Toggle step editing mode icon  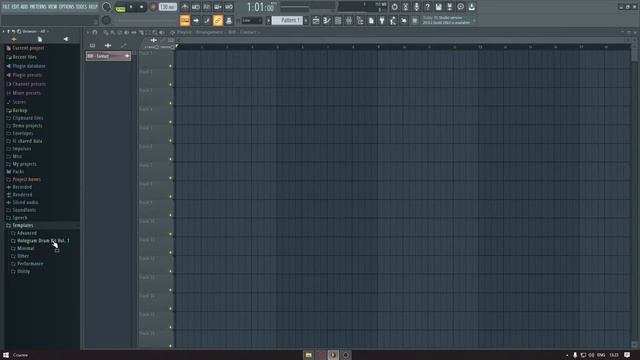[207, 20]
